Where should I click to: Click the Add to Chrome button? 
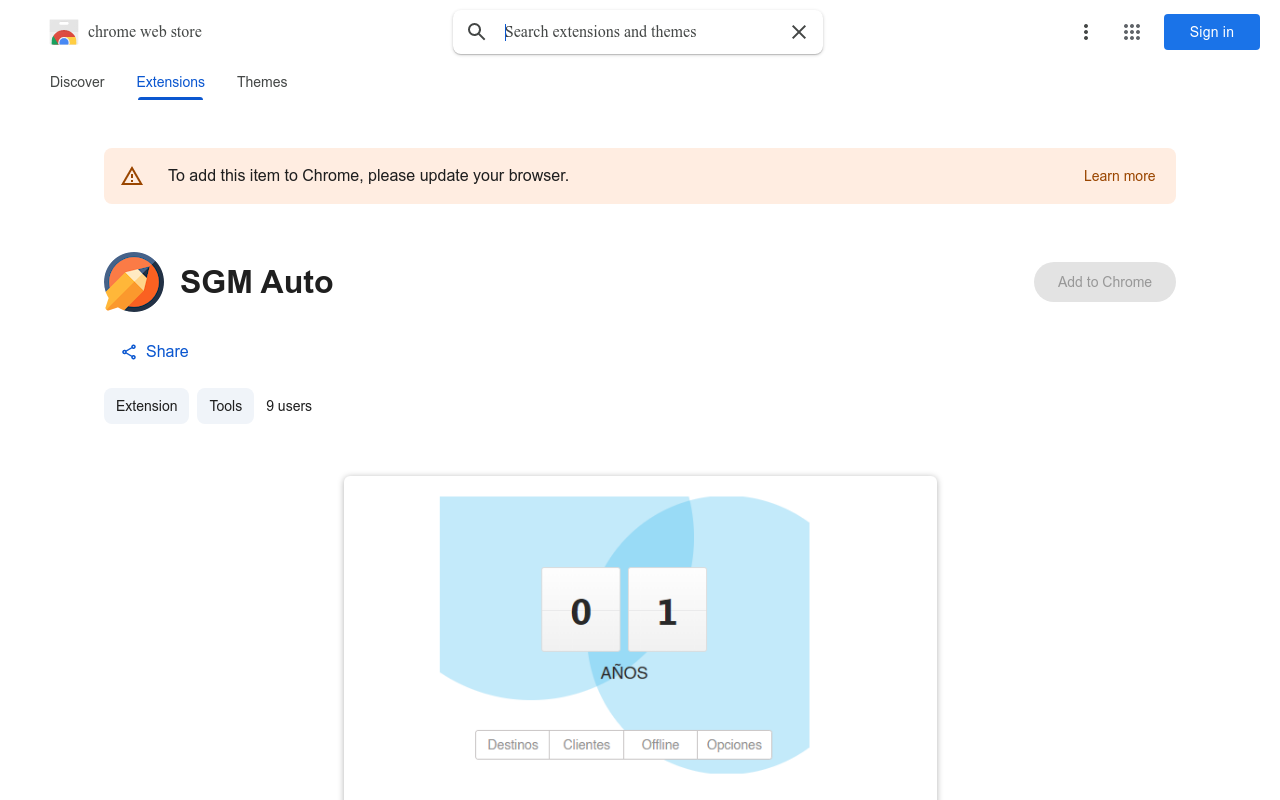1104,282
